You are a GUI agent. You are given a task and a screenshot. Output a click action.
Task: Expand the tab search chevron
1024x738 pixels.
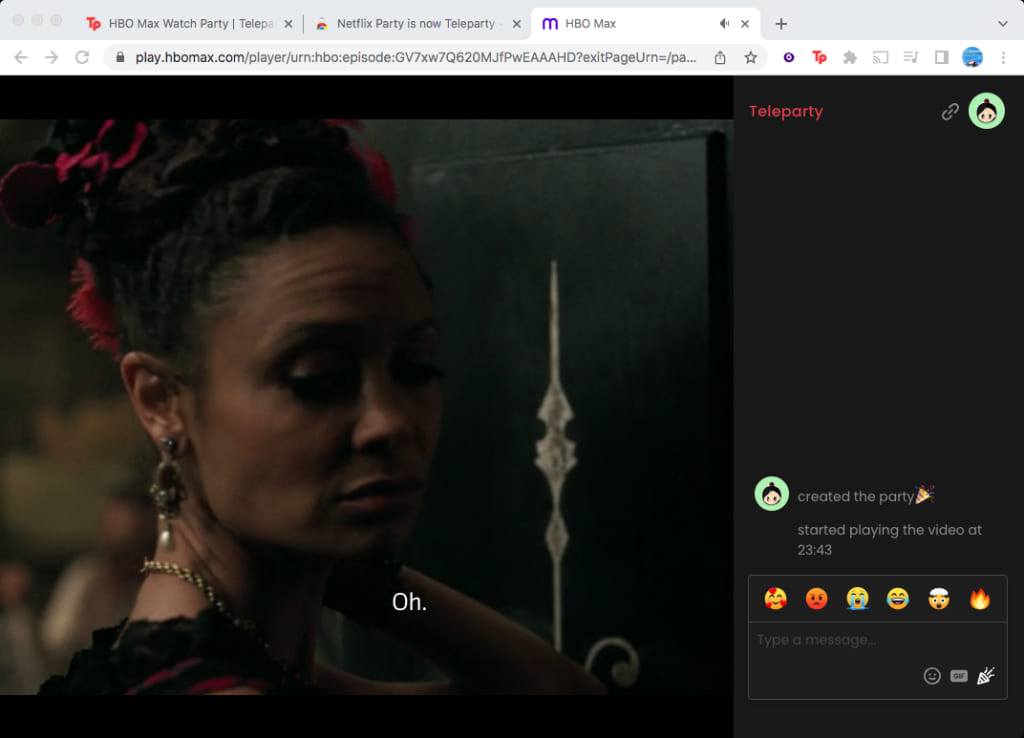tap(1003, 23)
